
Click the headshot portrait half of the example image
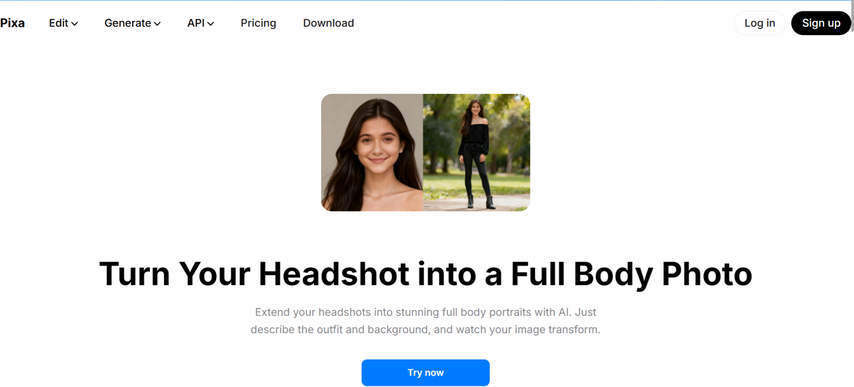click(x=372, y=152)
